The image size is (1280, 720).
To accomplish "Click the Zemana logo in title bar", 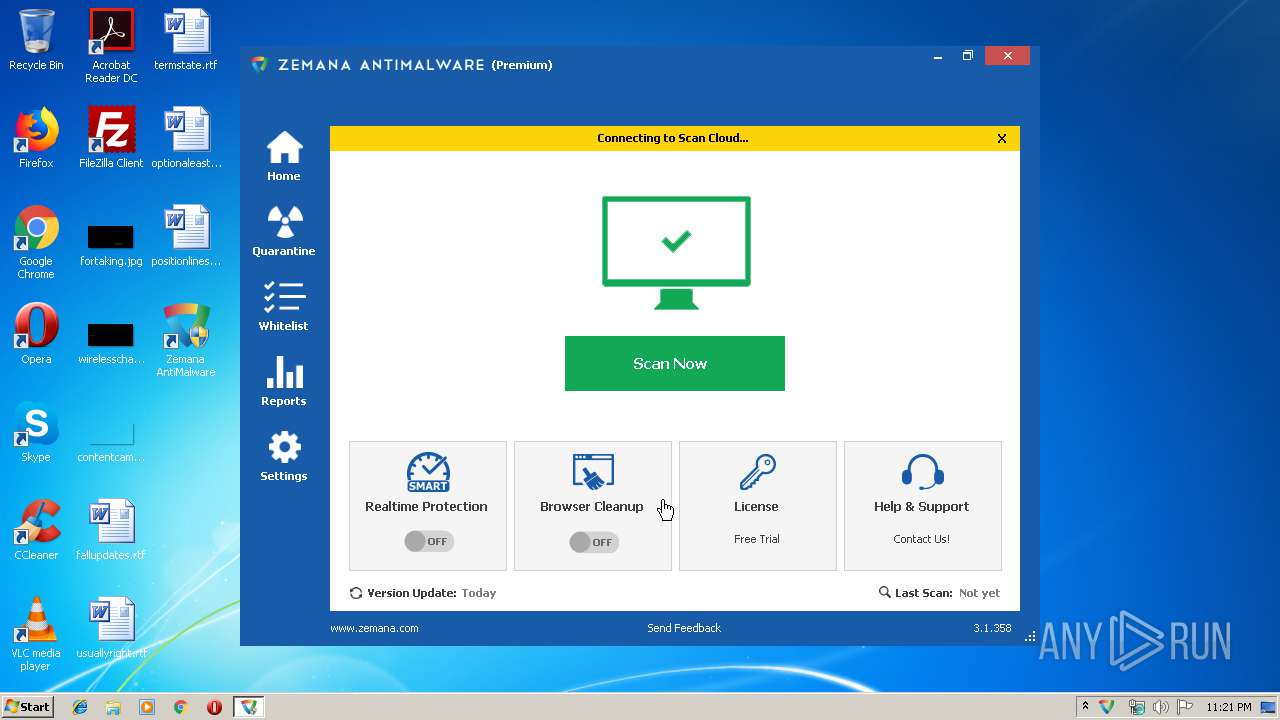I will click(x=260, y=65).
